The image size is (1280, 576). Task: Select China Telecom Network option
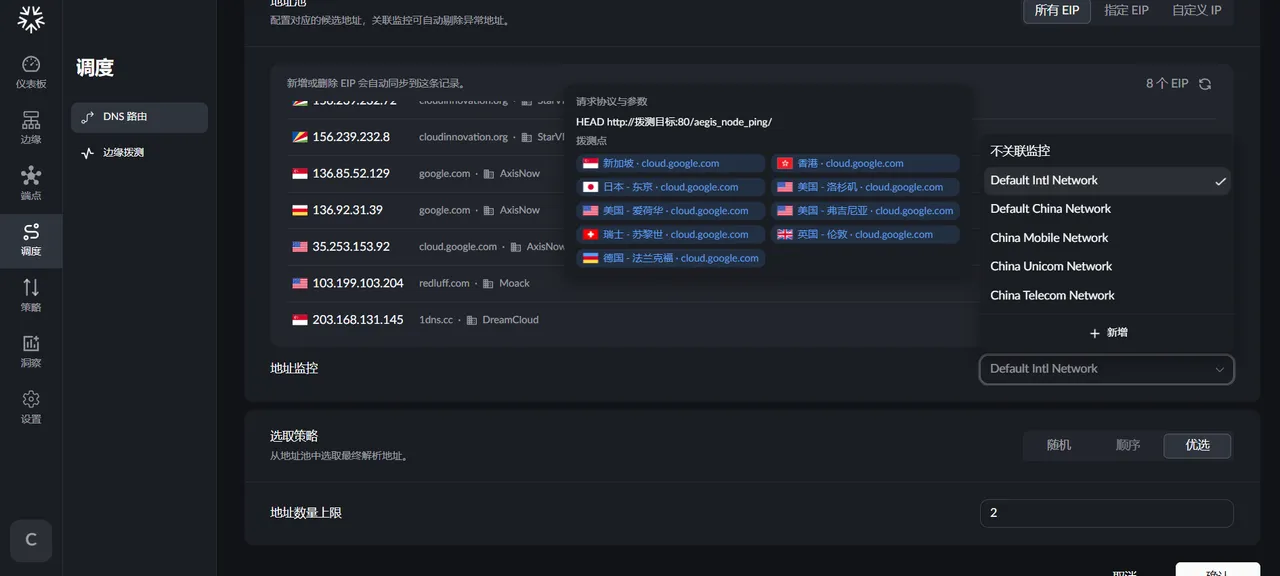tap(1107, 296)
